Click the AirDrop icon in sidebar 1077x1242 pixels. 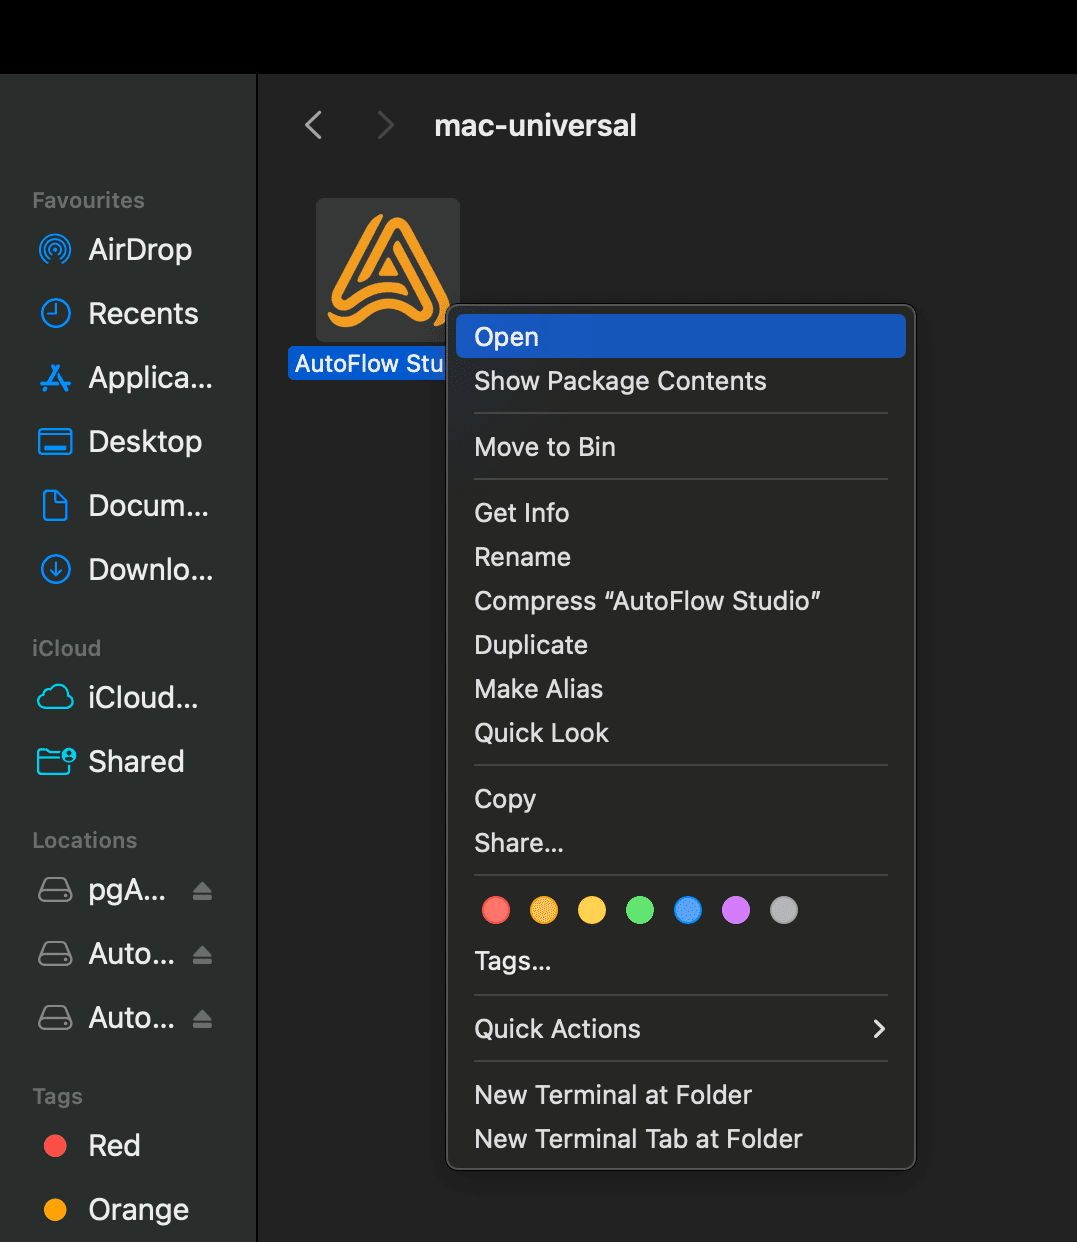point(55,249)
